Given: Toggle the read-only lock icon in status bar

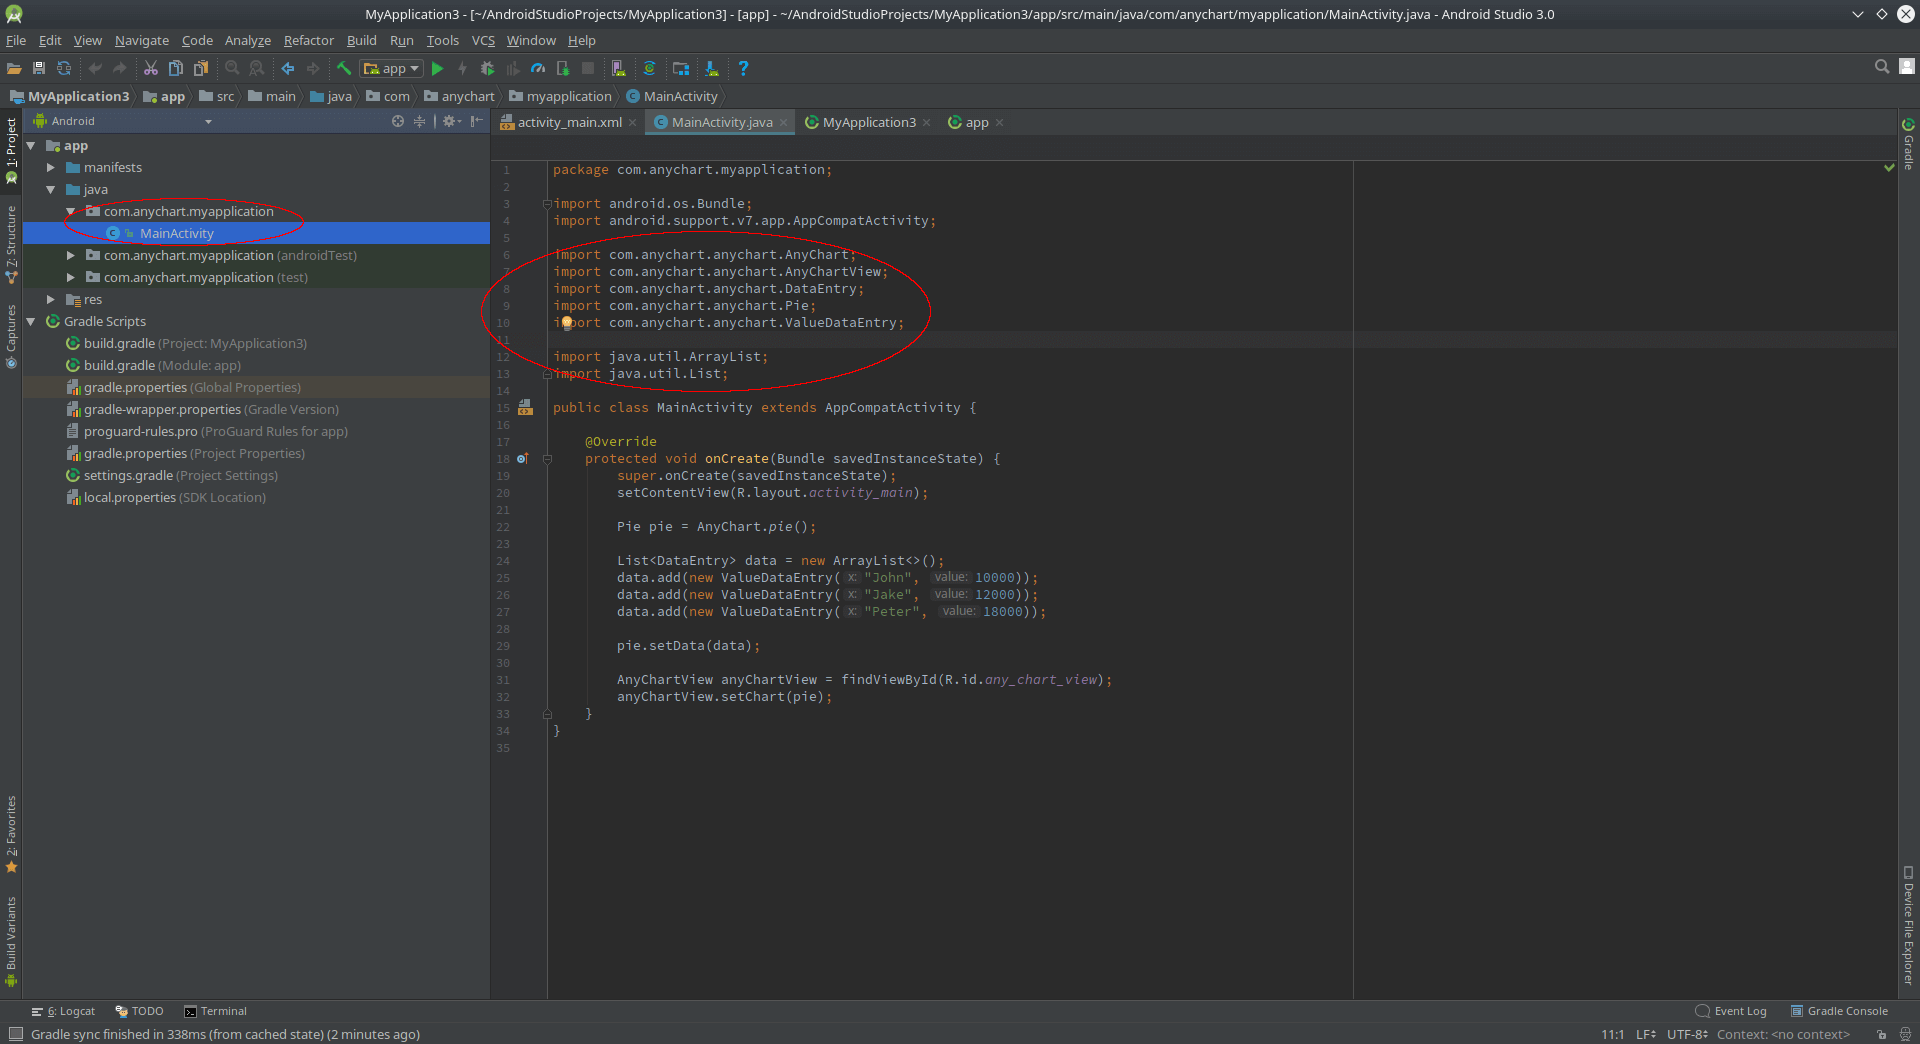Looking at the screenshot, I should (1881, 1034).
